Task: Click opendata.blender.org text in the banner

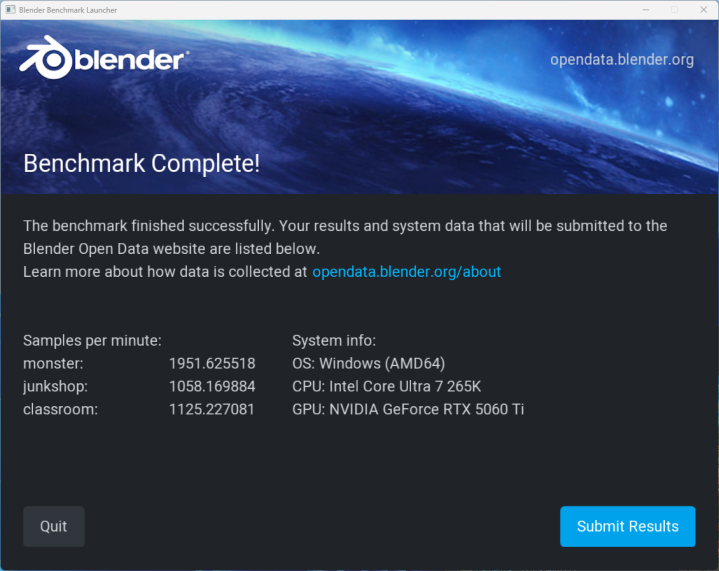Action: [x=622, y=60]
